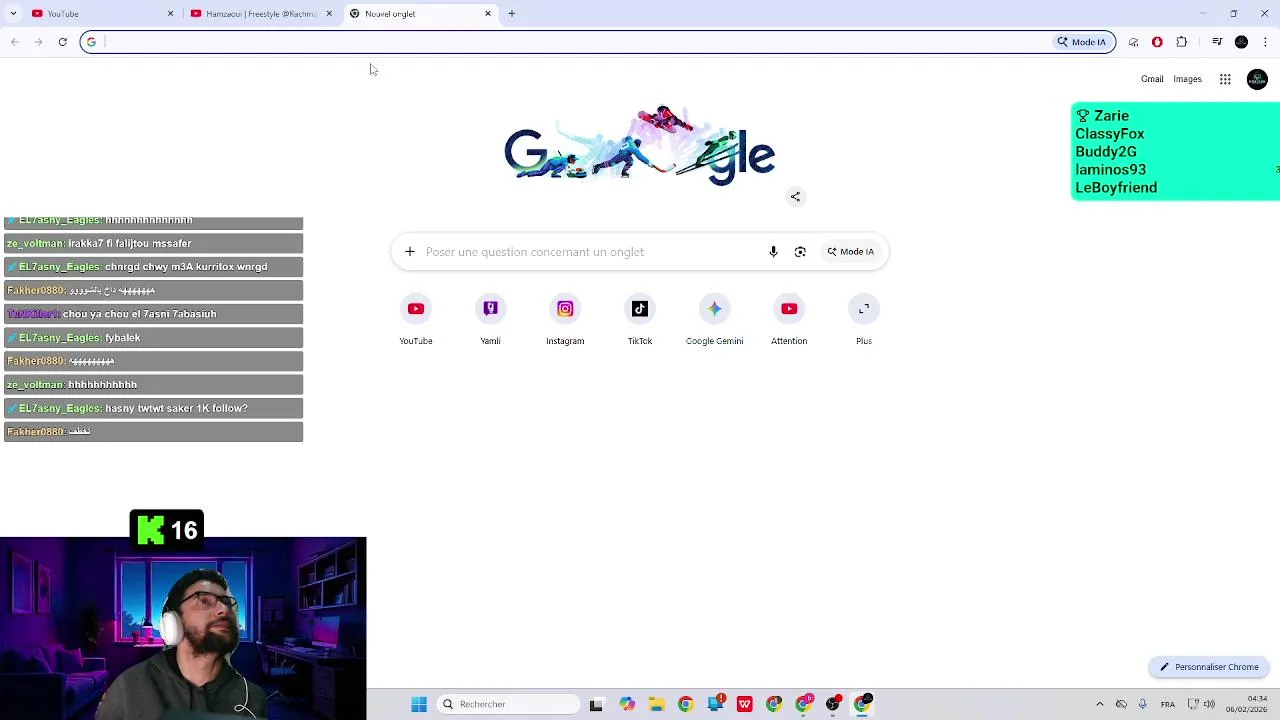Open Gmail link
Viewport: 1280px width, 720px height.
point(1152,79)
